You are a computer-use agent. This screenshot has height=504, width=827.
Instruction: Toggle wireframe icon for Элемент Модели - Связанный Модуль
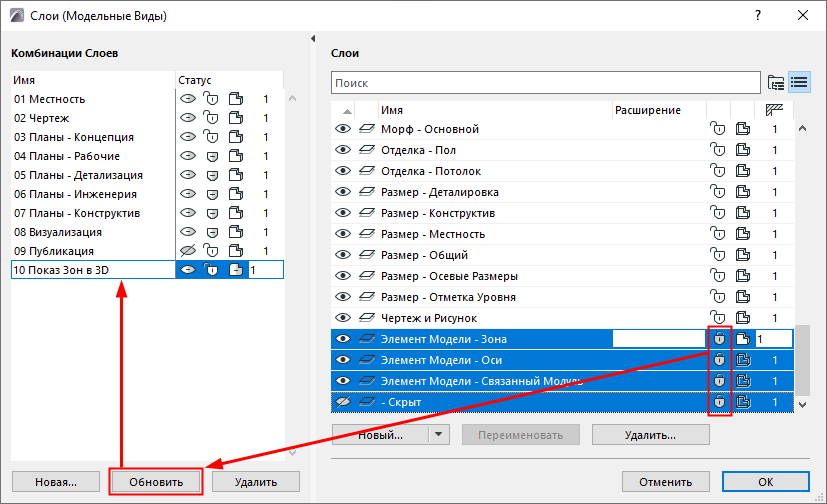click(x=743, y=381)
